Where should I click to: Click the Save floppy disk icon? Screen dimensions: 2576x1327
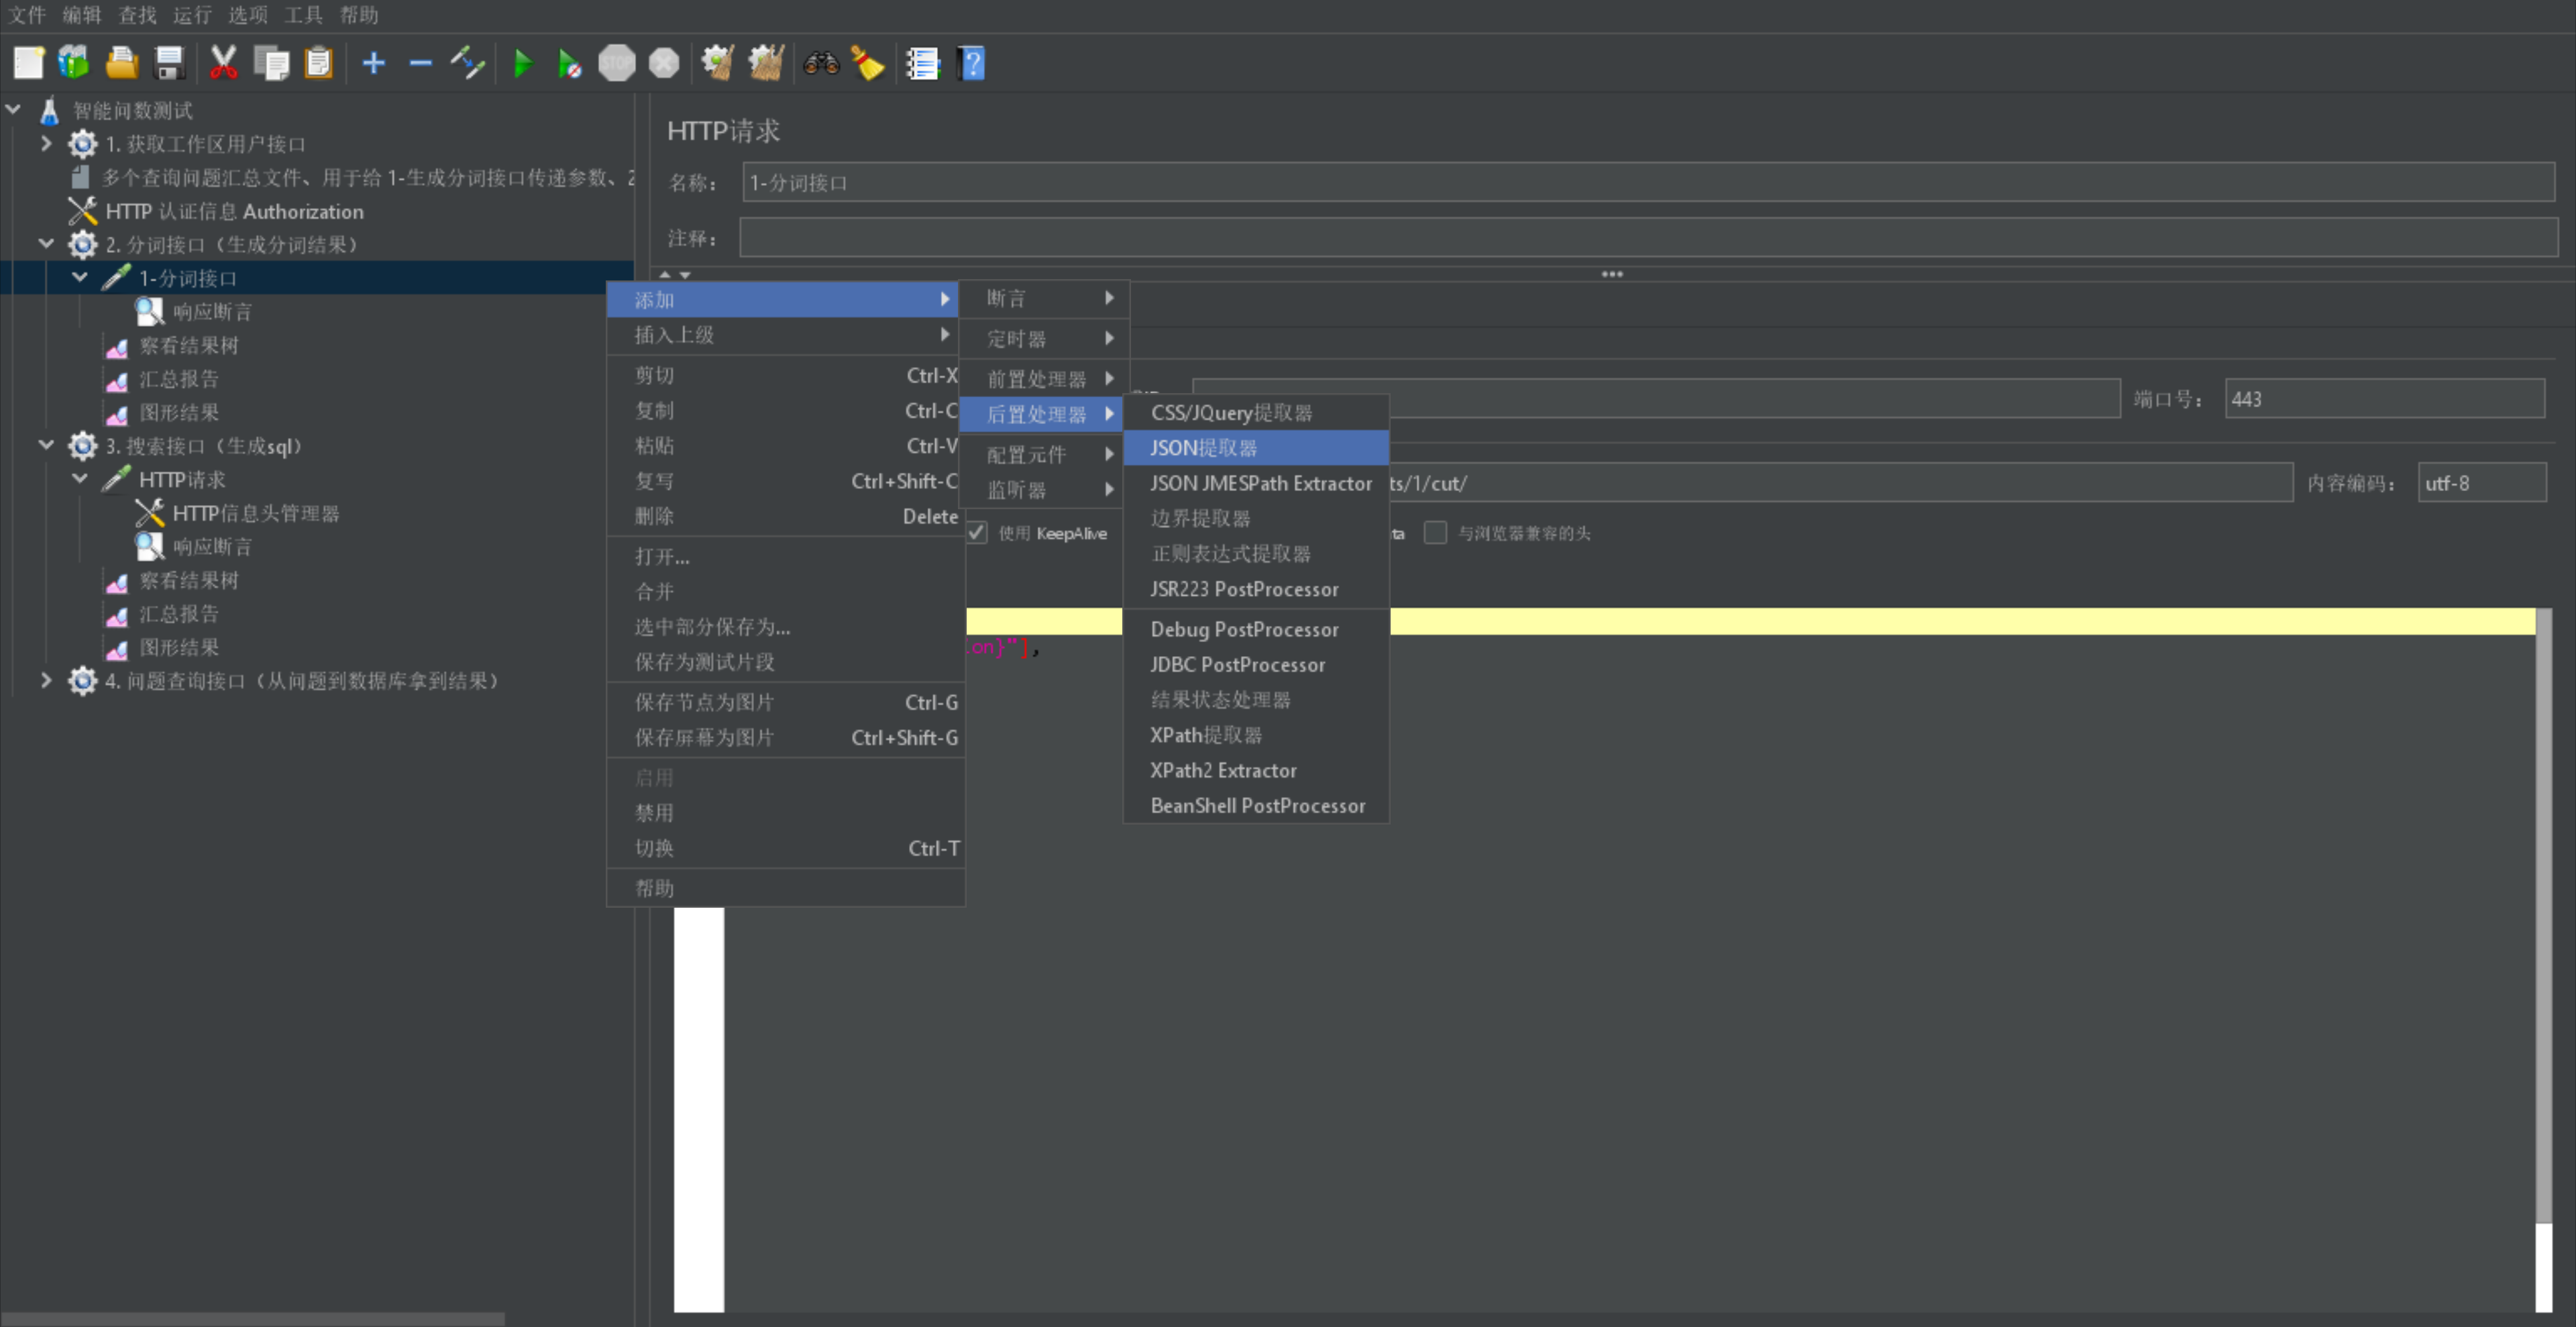[x=169, y=63]
